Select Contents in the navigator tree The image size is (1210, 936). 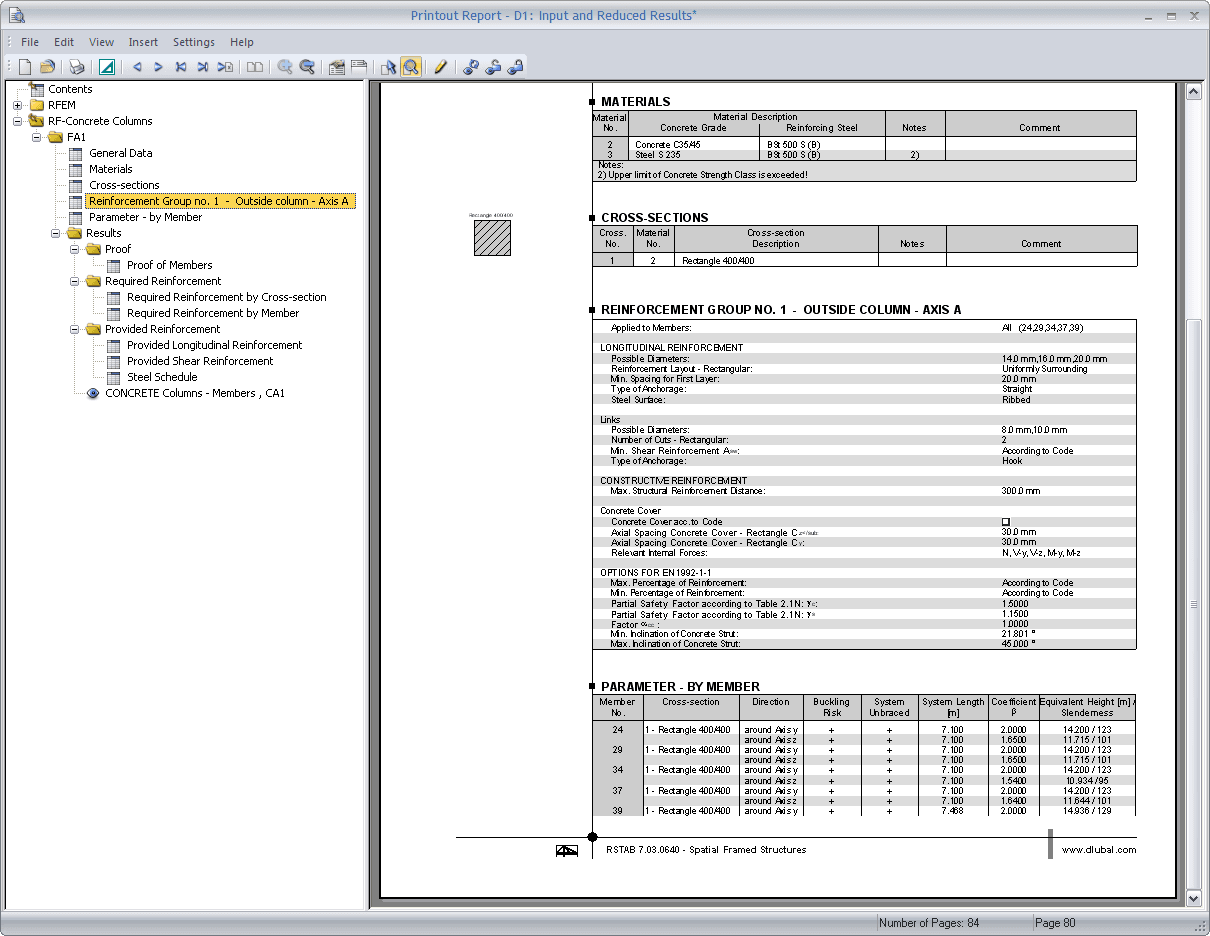pos(70,89)
